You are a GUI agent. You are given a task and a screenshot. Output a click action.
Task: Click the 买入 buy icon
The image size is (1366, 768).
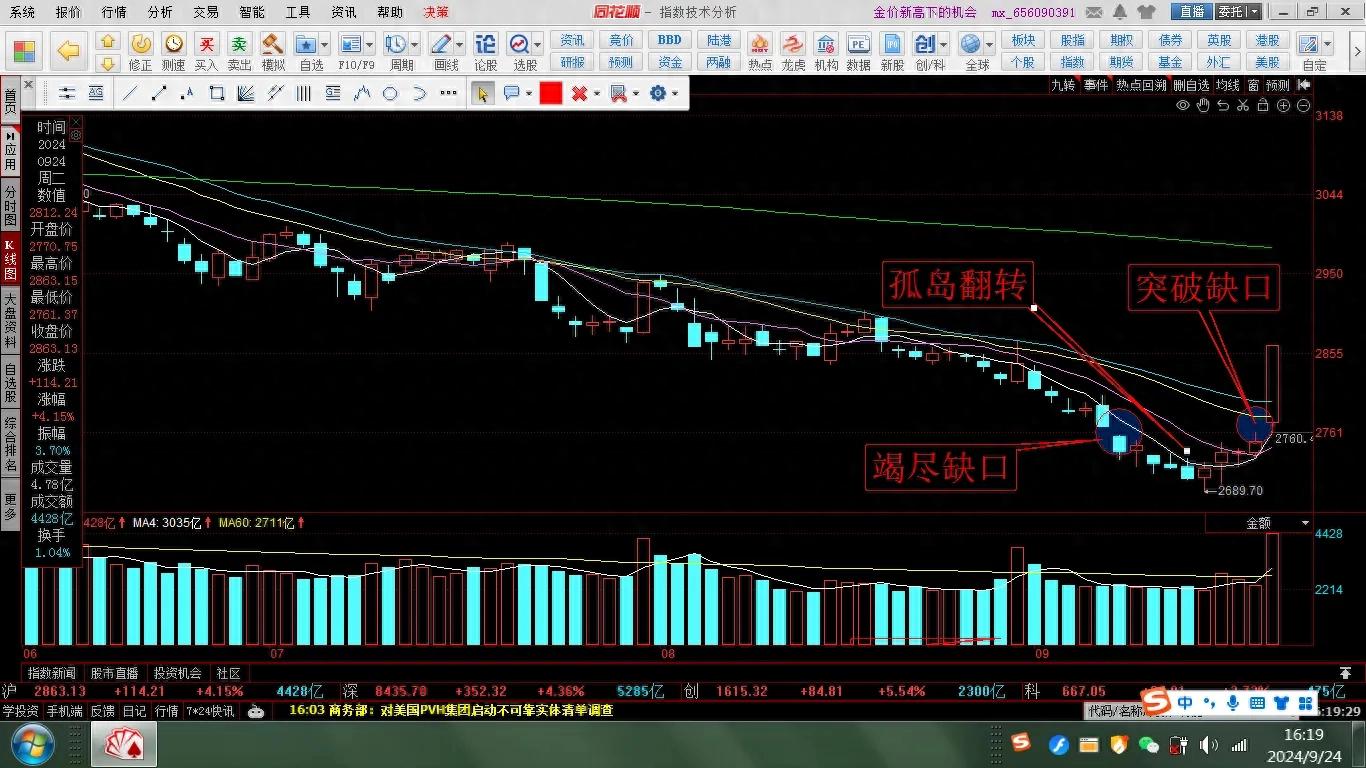click(x=206, y=52)
